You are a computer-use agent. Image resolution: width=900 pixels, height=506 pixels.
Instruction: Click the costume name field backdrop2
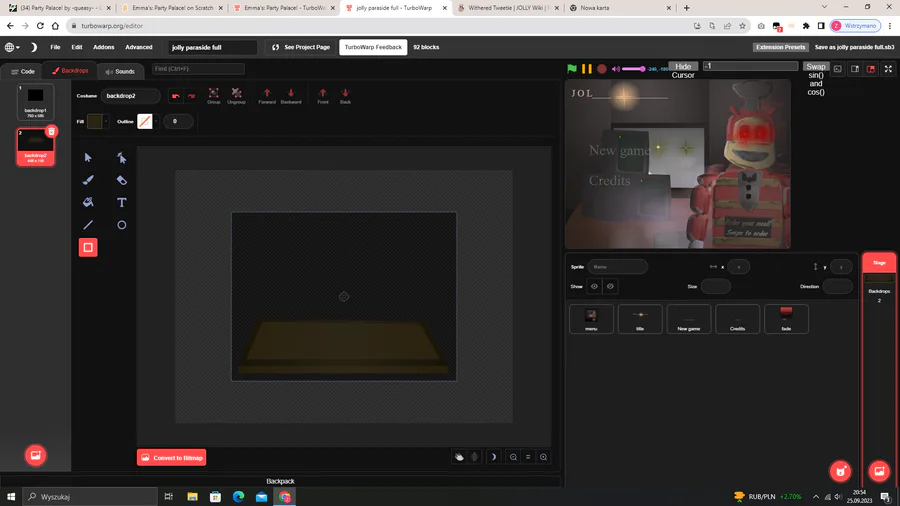pos(130,96)
